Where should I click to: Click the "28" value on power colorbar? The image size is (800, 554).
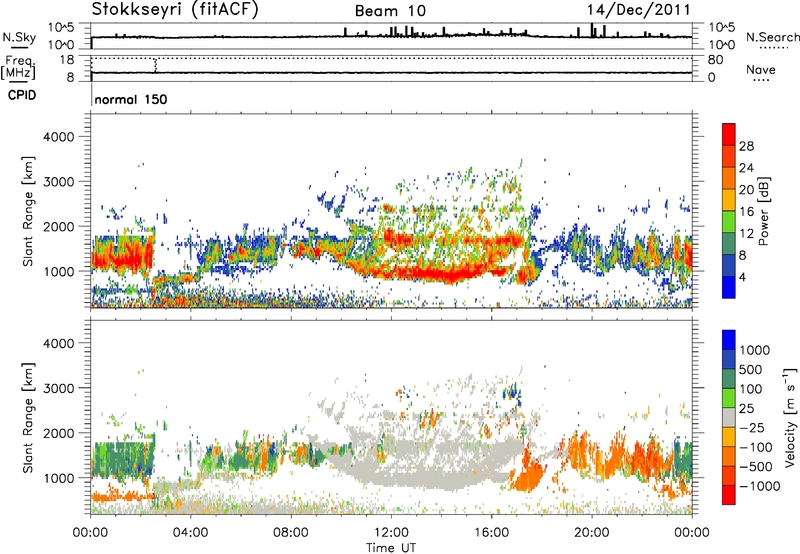pos(746,146)
